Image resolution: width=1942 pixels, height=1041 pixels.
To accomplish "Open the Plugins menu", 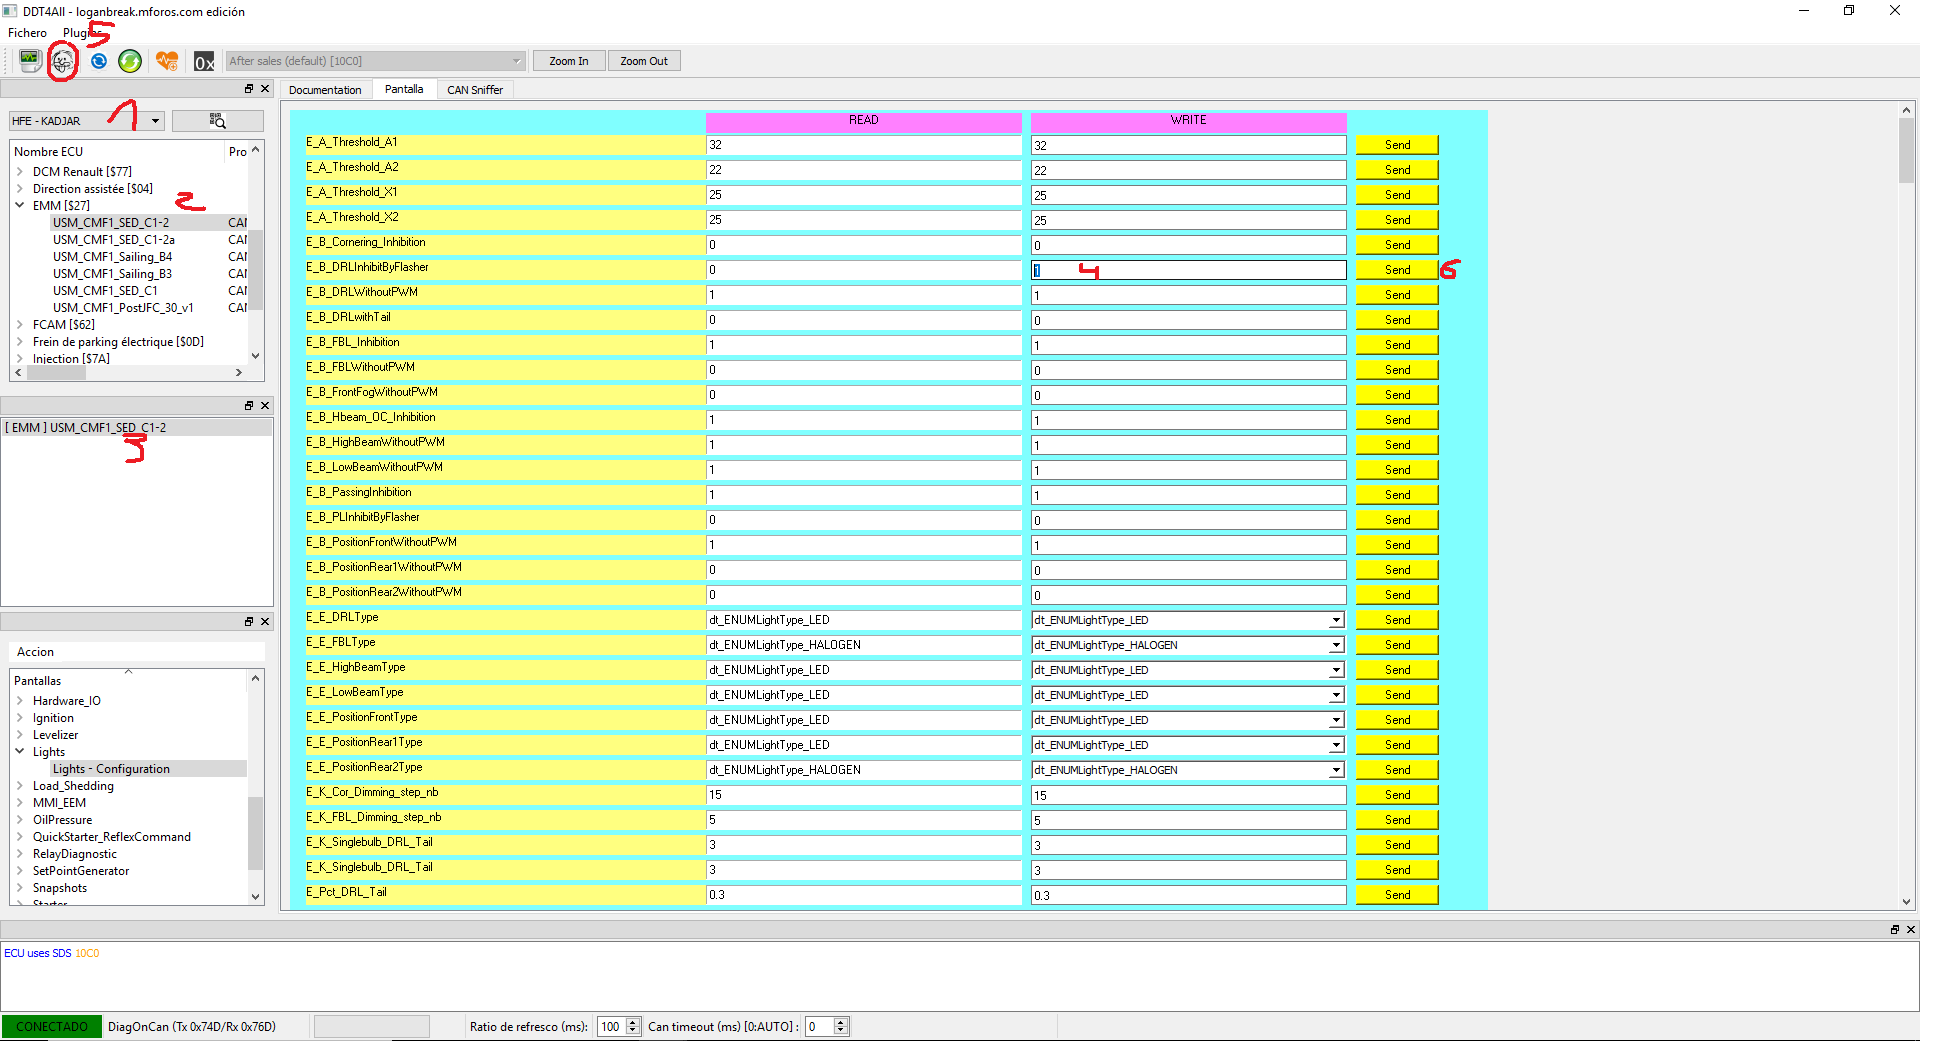I will click(x=83, y=33).
